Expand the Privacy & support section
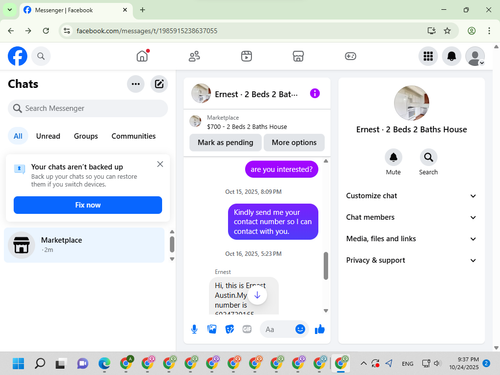 (x=411, y=260)
